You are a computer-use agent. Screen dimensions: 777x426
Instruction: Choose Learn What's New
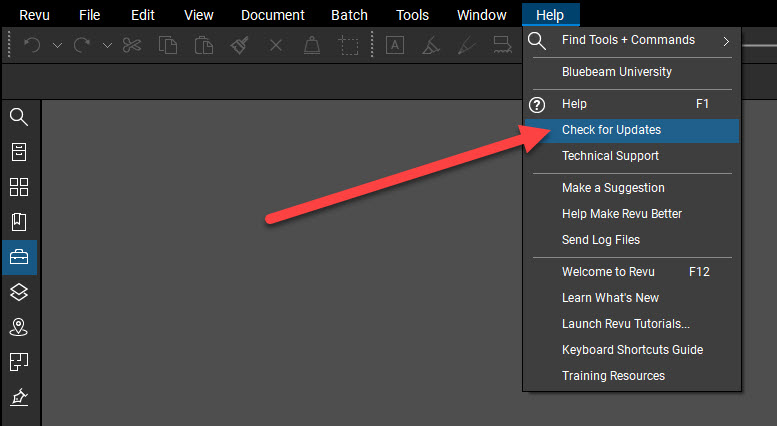coord(632,298)
